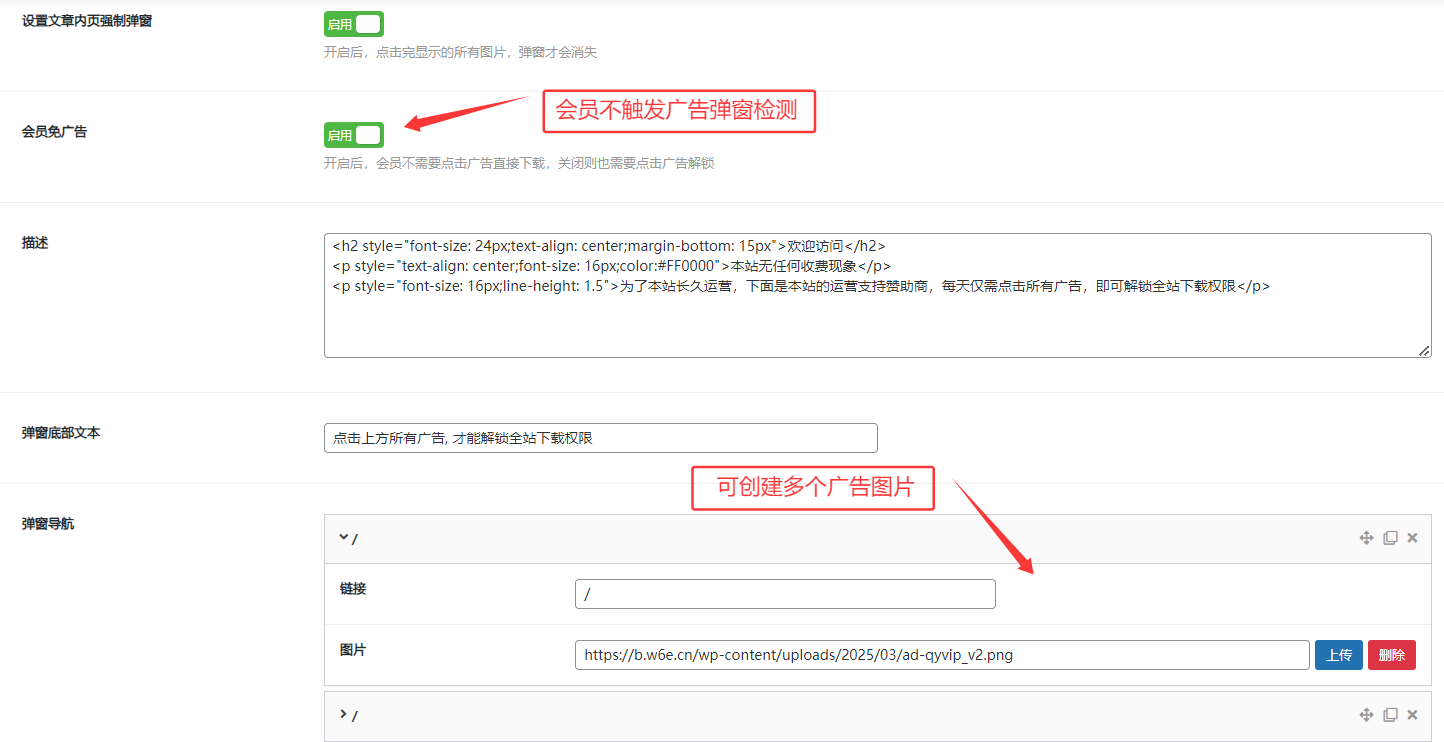Grab the resize handle of 描述 textarea
Image resolution: width=1444 pixels, height=742 pixels.
tap(1424, 350)
